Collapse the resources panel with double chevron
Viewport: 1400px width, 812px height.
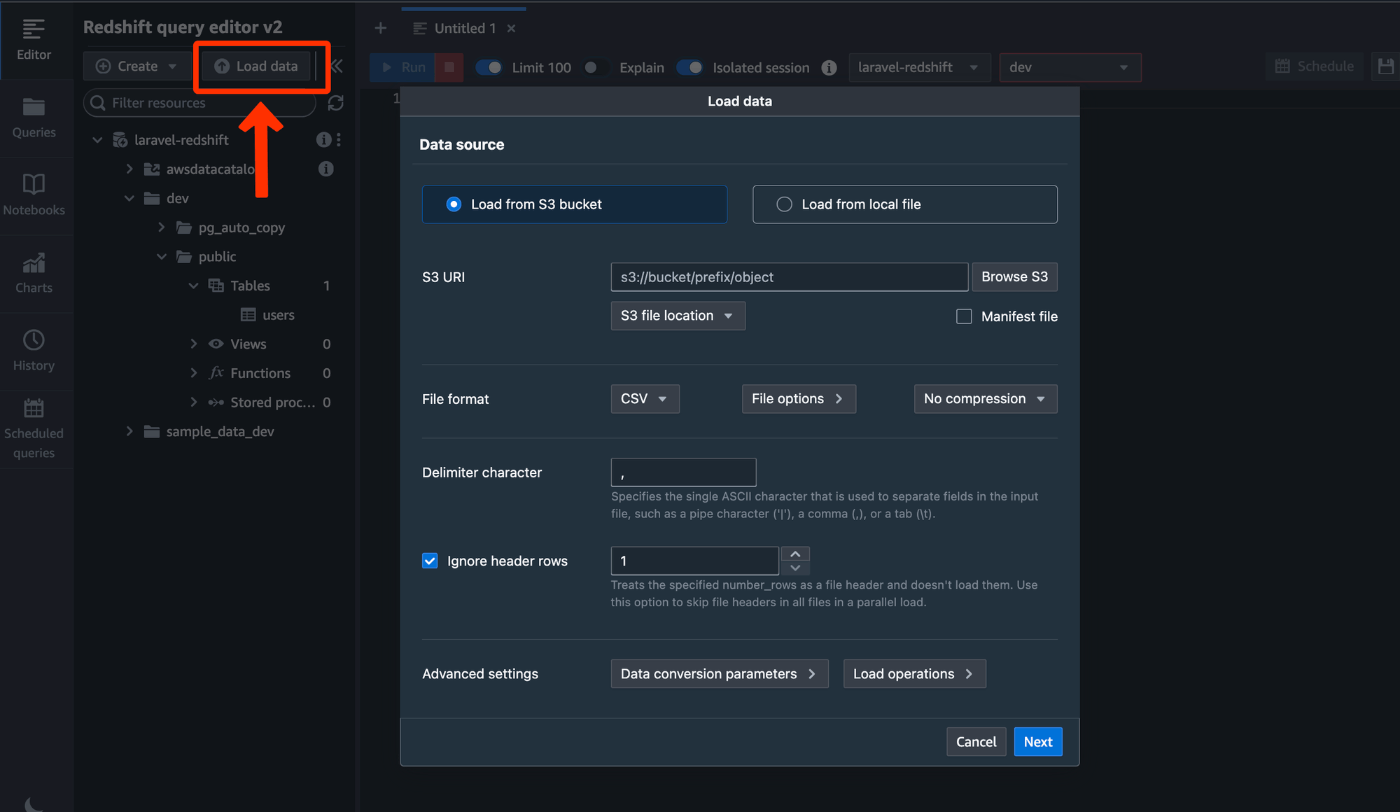click(337, 66)
